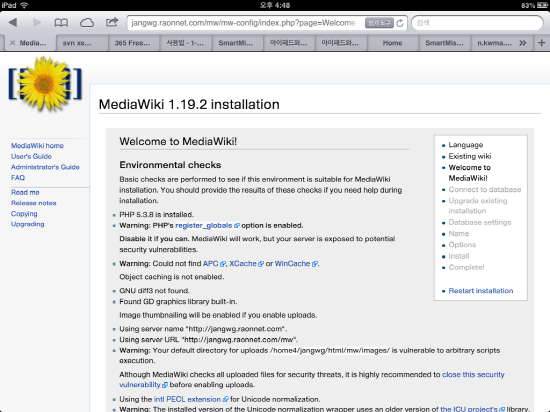550x412 pixels.
Task: Open the Upgrading link
Action: pyautogui.click(x=27, y=224)
